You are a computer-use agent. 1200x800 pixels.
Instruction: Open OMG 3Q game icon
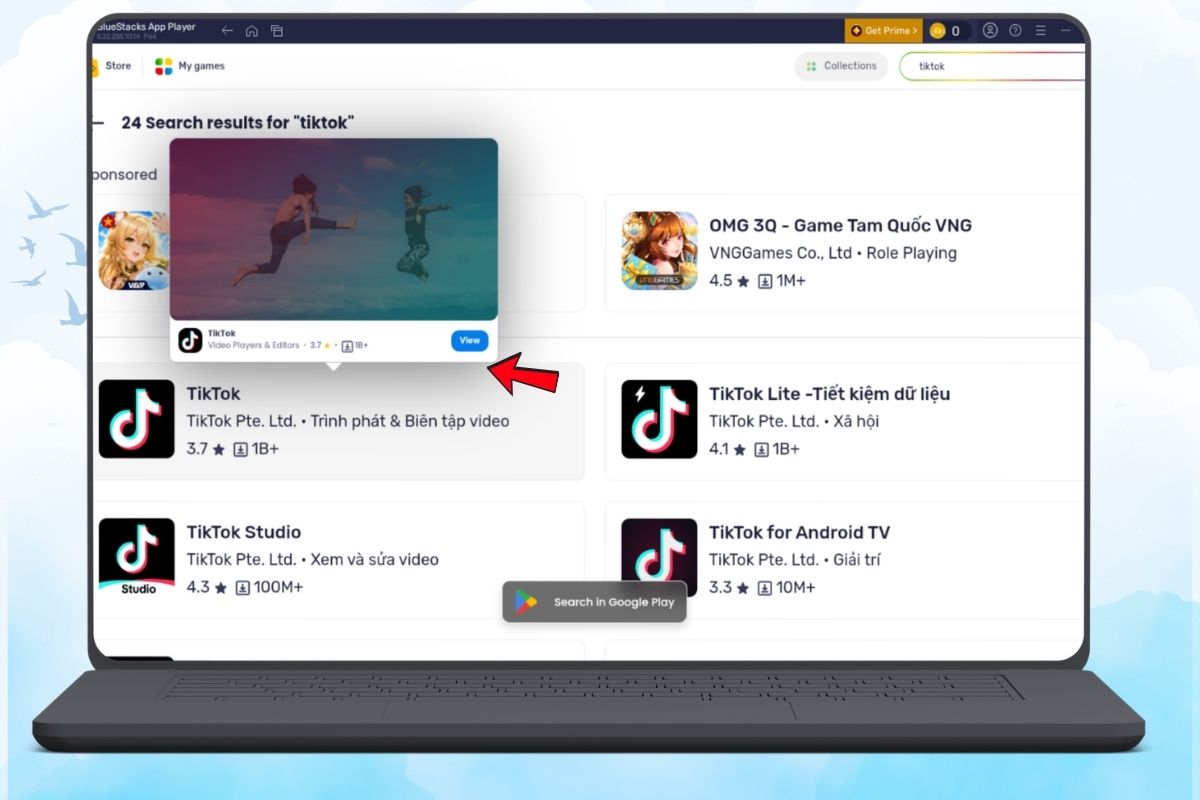click(659, 251)
